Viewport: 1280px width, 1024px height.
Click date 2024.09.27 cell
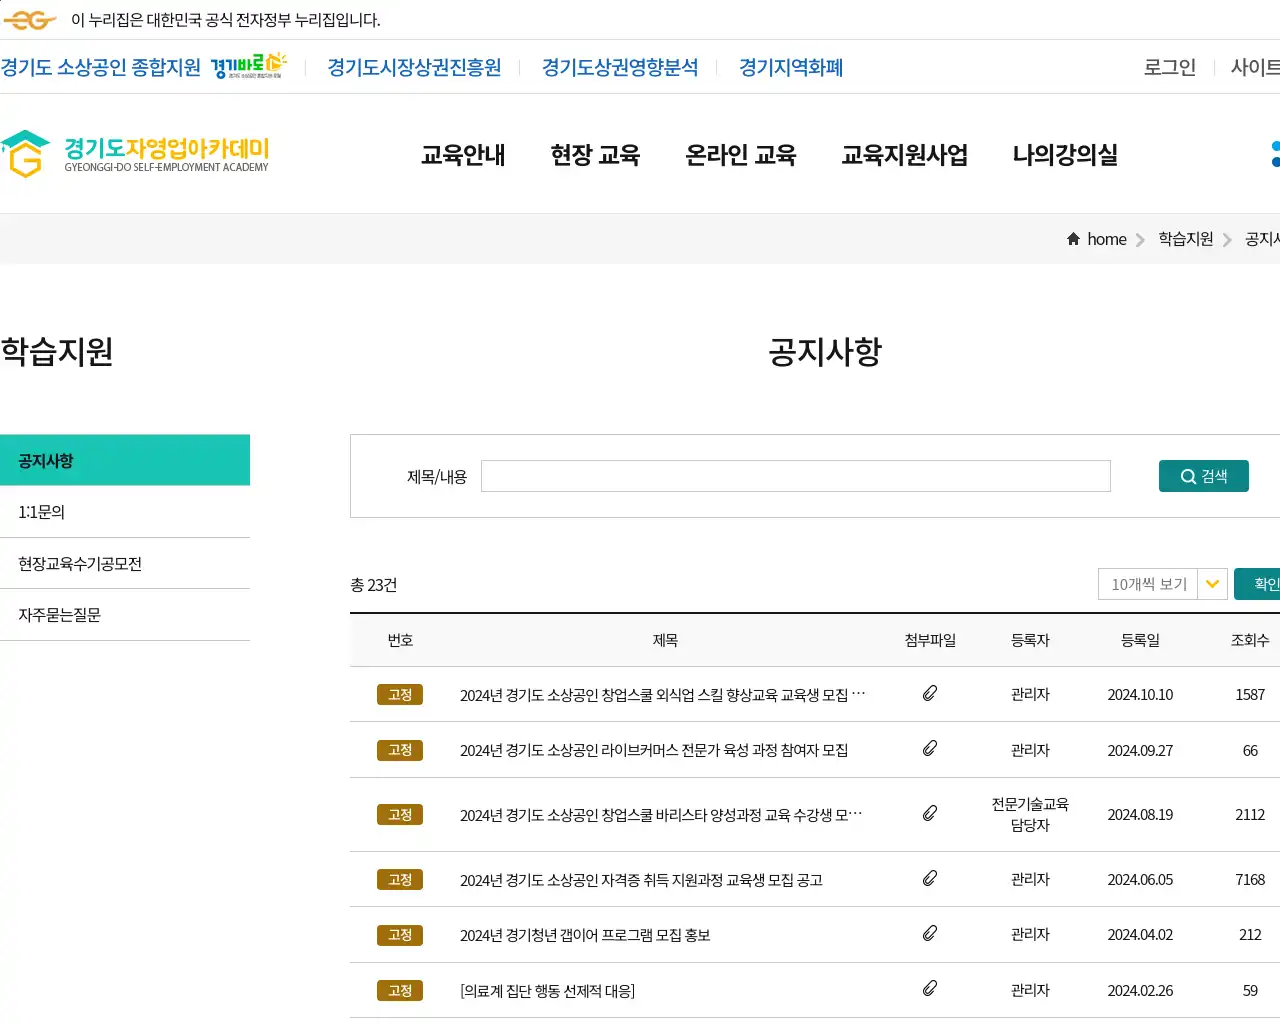[1140, 750]
